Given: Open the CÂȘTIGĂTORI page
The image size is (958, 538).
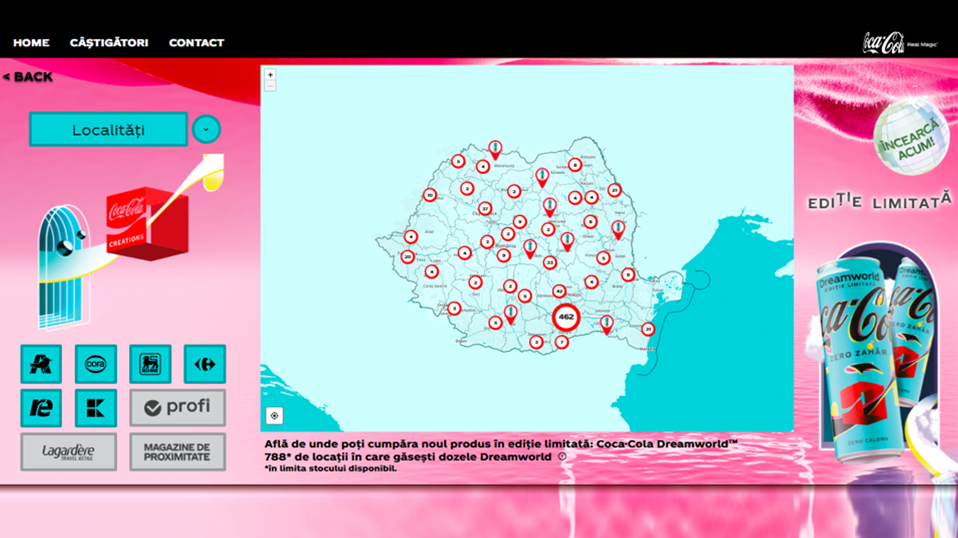Looking at the screenshot, I should [x=109, y=43].
